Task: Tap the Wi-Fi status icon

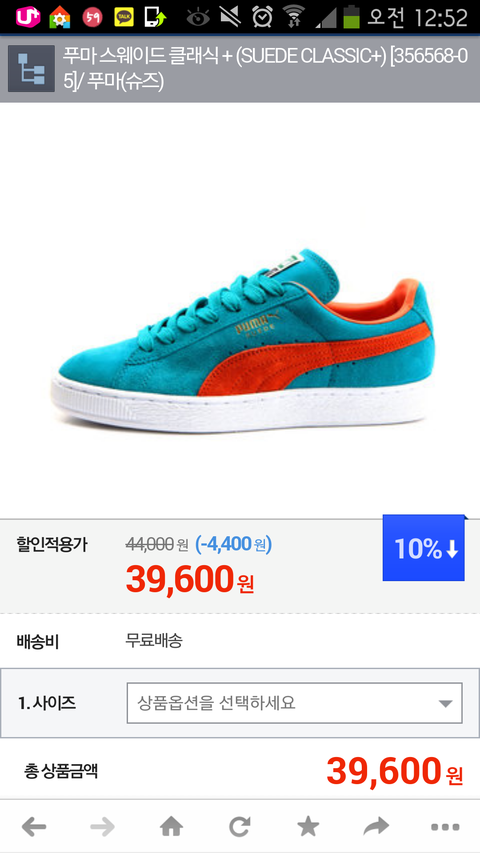Action: (294, 17)
